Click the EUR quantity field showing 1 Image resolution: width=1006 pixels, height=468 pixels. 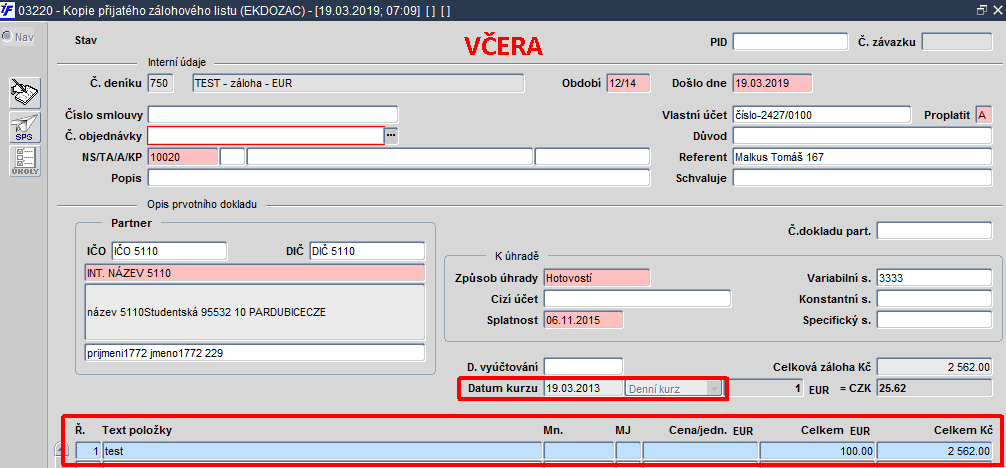point(766,388)
